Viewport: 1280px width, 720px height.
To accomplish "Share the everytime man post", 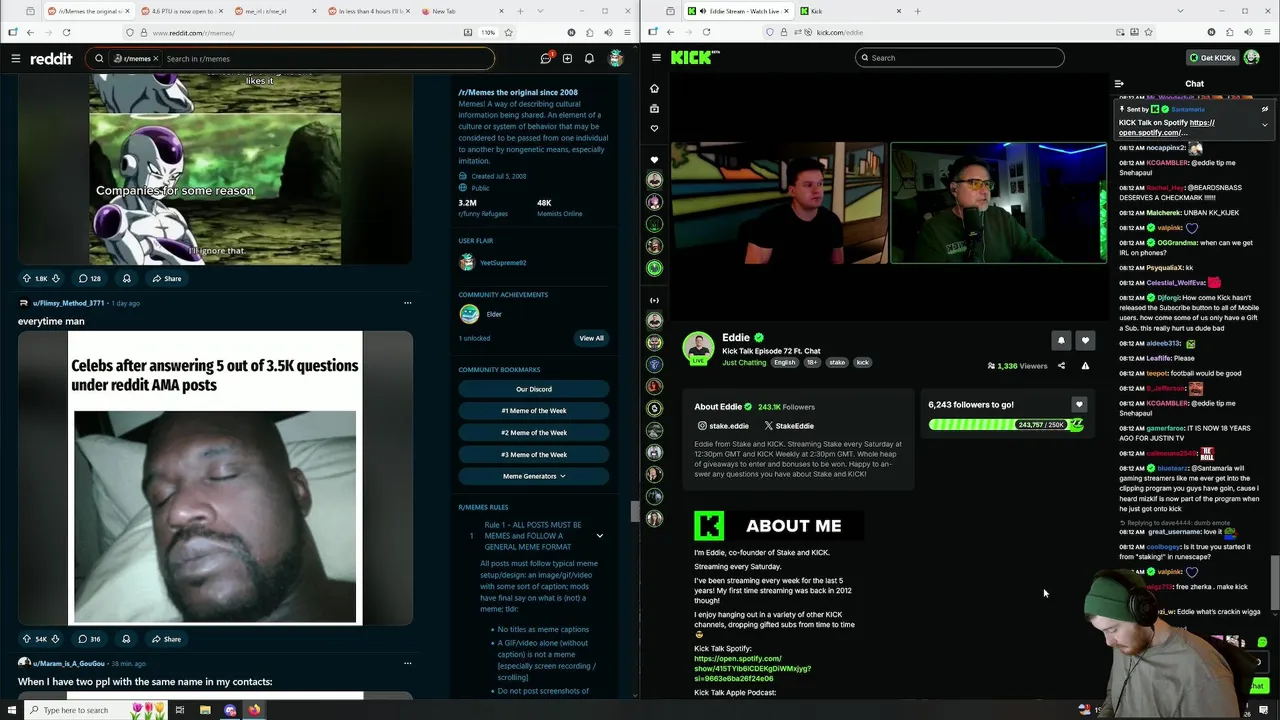I will pos(166,639).
